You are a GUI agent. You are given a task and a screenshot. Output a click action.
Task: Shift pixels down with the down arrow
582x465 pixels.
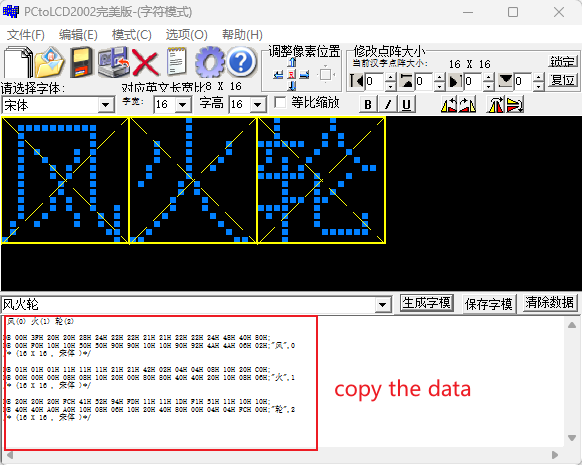[292, 86]
